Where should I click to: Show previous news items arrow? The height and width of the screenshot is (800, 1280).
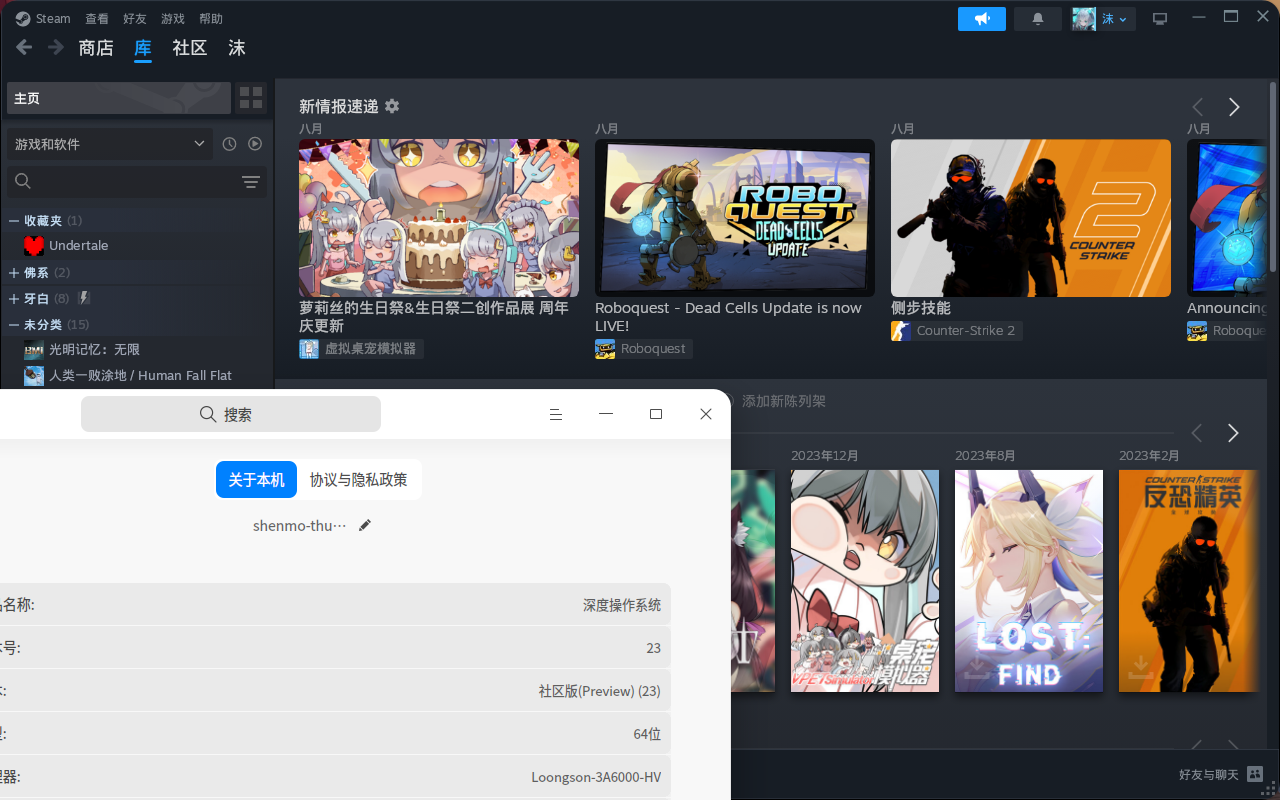(1197, 107)
